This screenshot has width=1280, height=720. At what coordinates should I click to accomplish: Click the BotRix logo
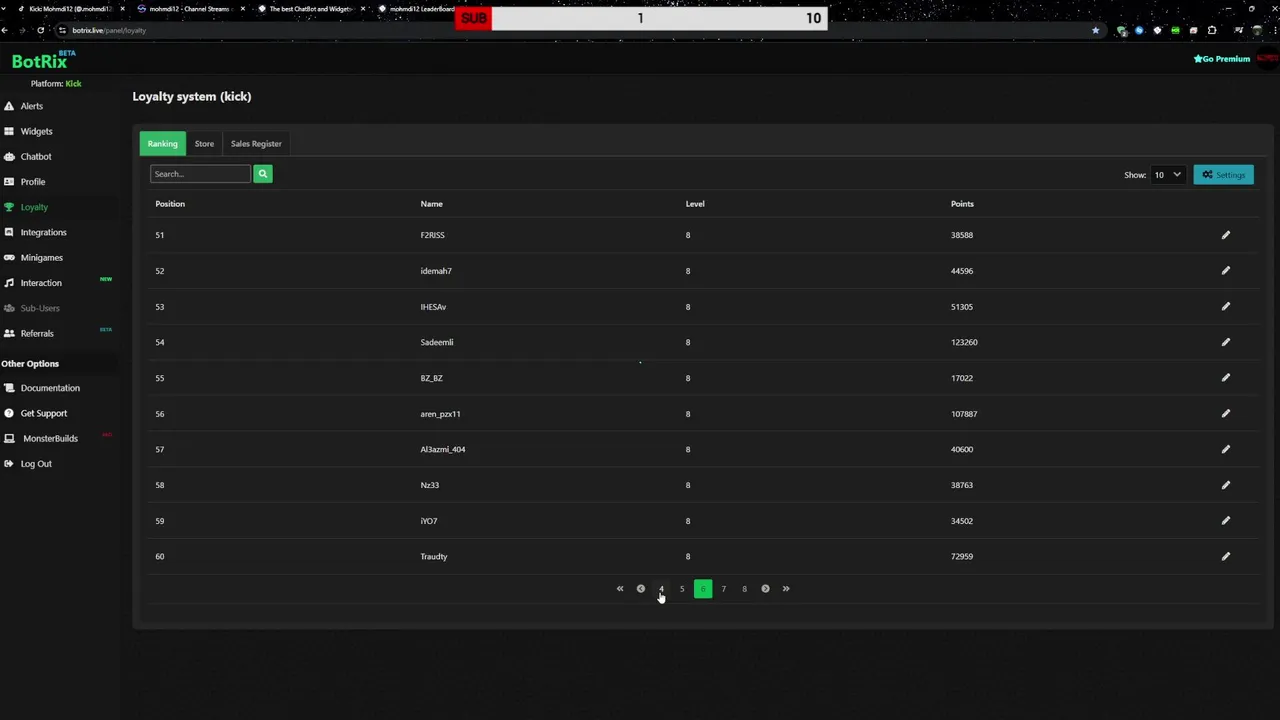point(43,60)
